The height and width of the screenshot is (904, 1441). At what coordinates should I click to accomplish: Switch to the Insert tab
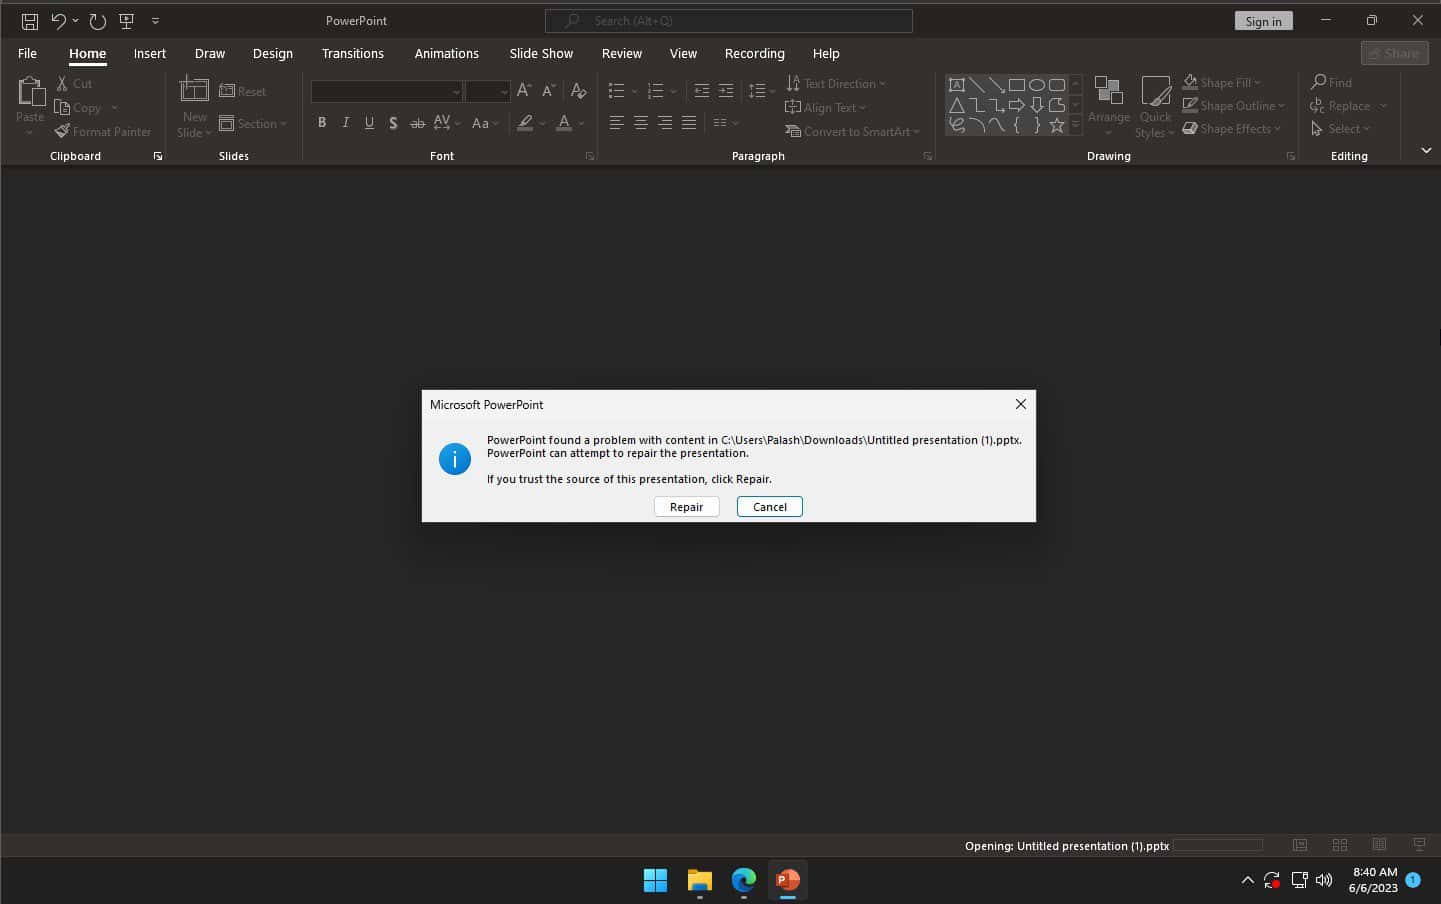coord(150,54)
